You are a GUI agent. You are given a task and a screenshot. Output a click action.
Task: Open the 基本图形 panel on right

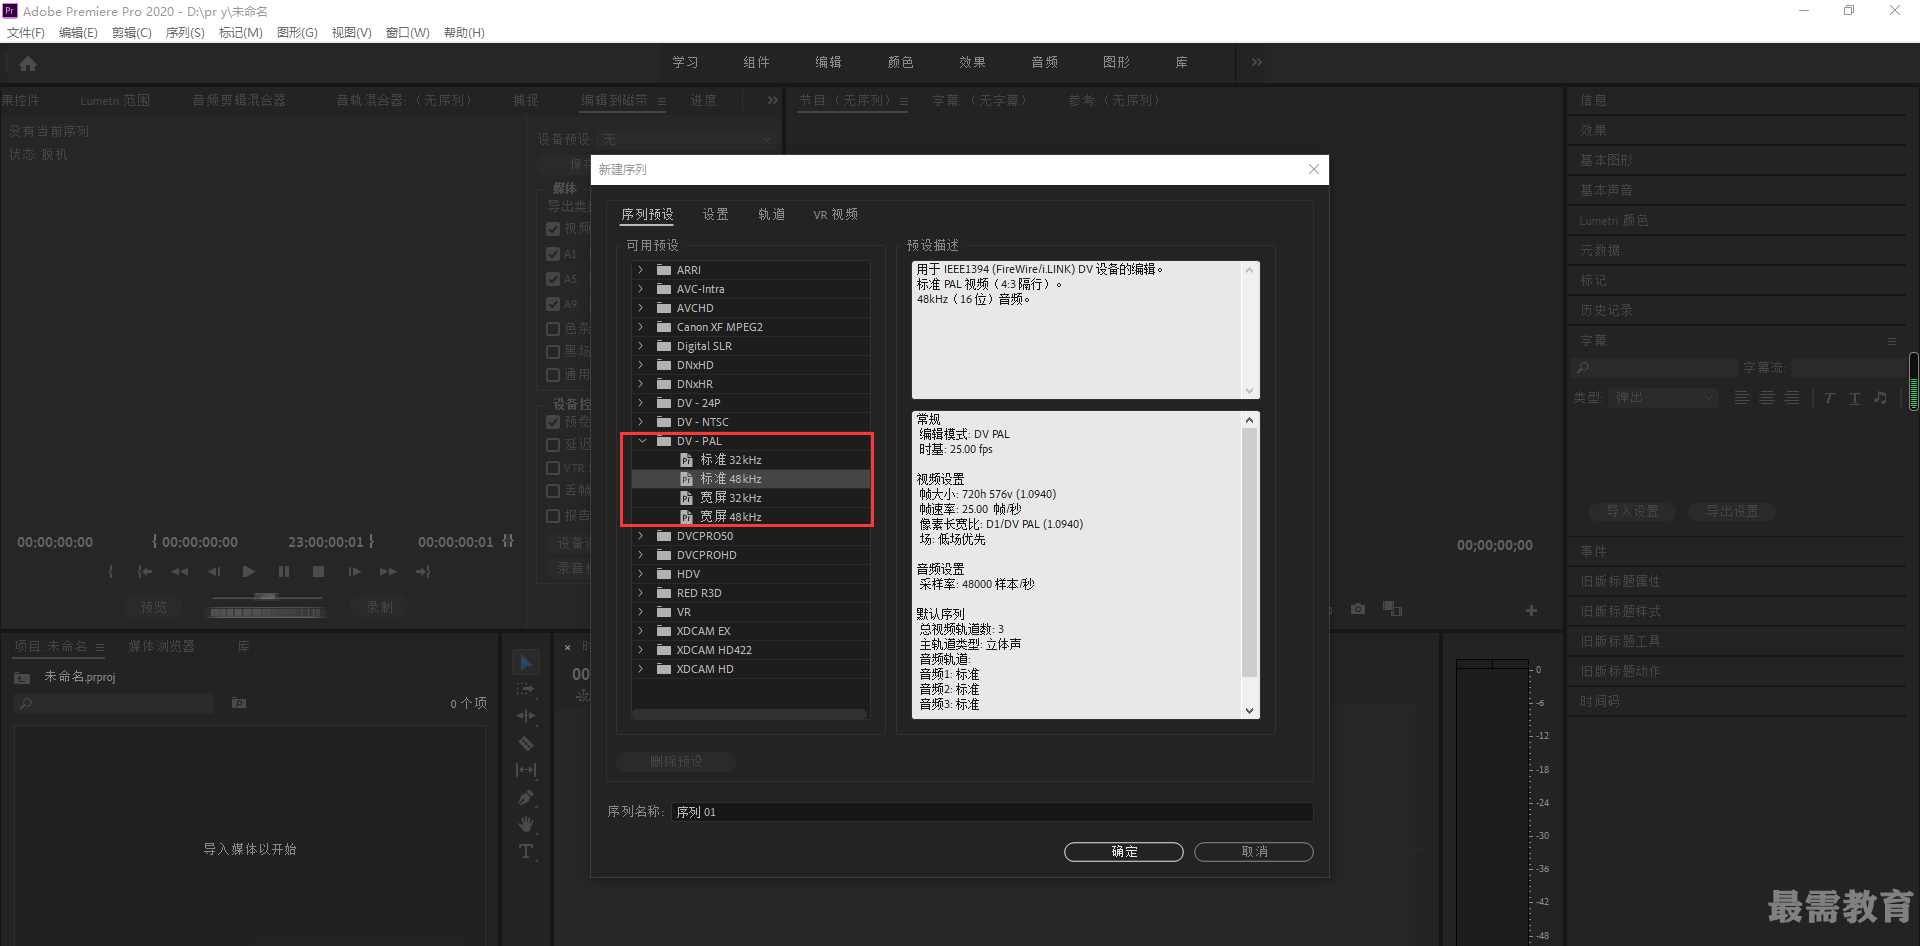[1606, 160]
